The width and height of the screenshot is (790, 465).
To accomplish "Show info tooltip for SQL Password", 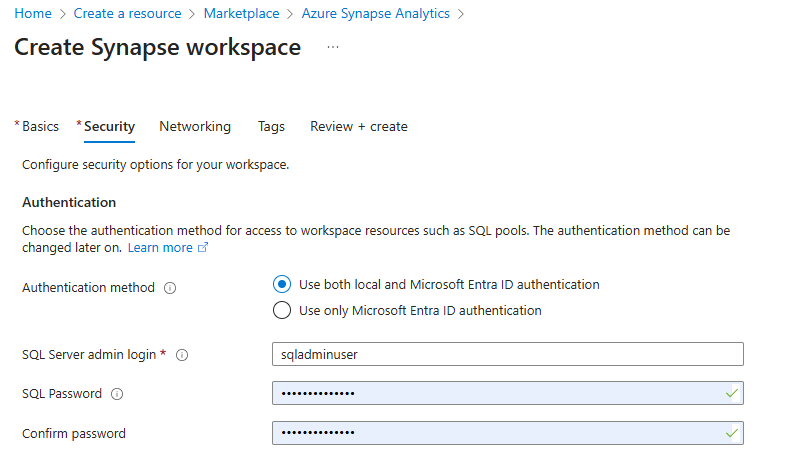I will point(117,394).
